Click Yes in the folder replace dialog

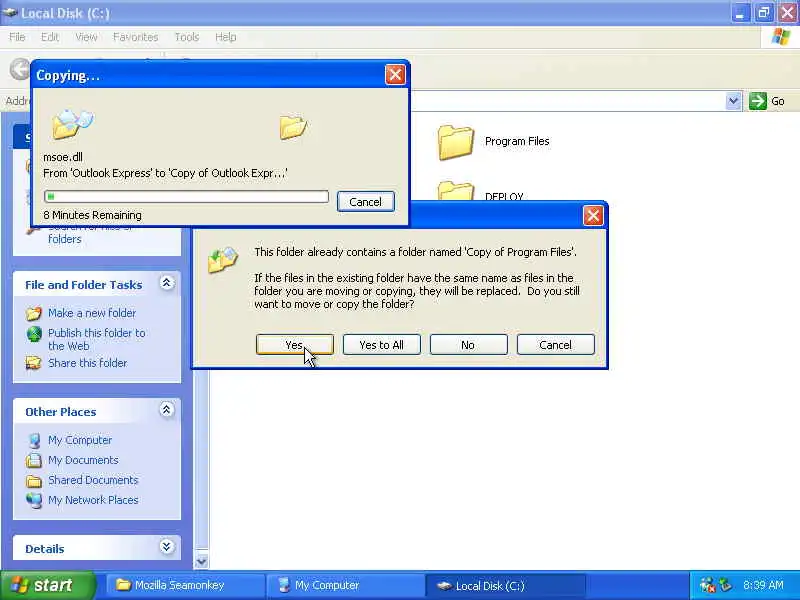[x=294, y=345]
